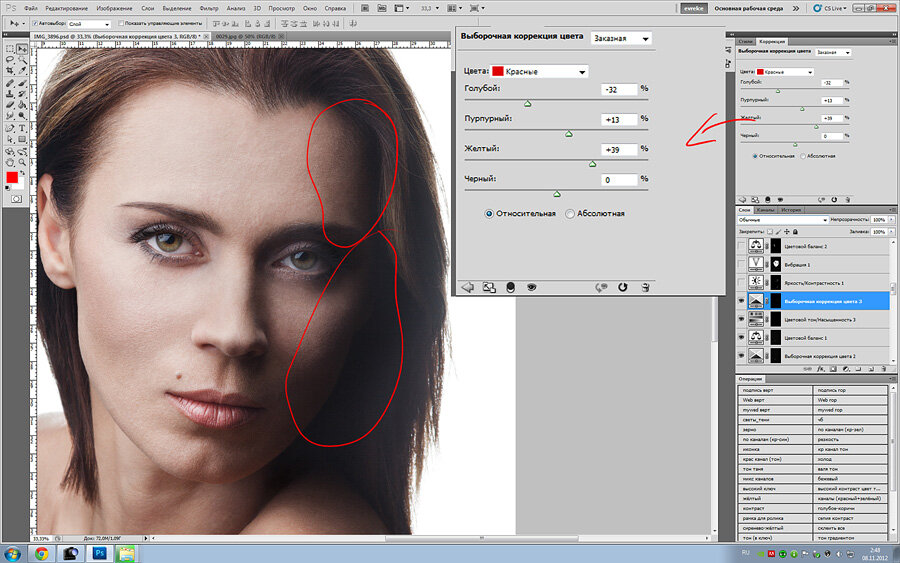This screenshot has height=563, width=900.
Task: Click the reset arrow in the large correction panel
Action: 622,286
